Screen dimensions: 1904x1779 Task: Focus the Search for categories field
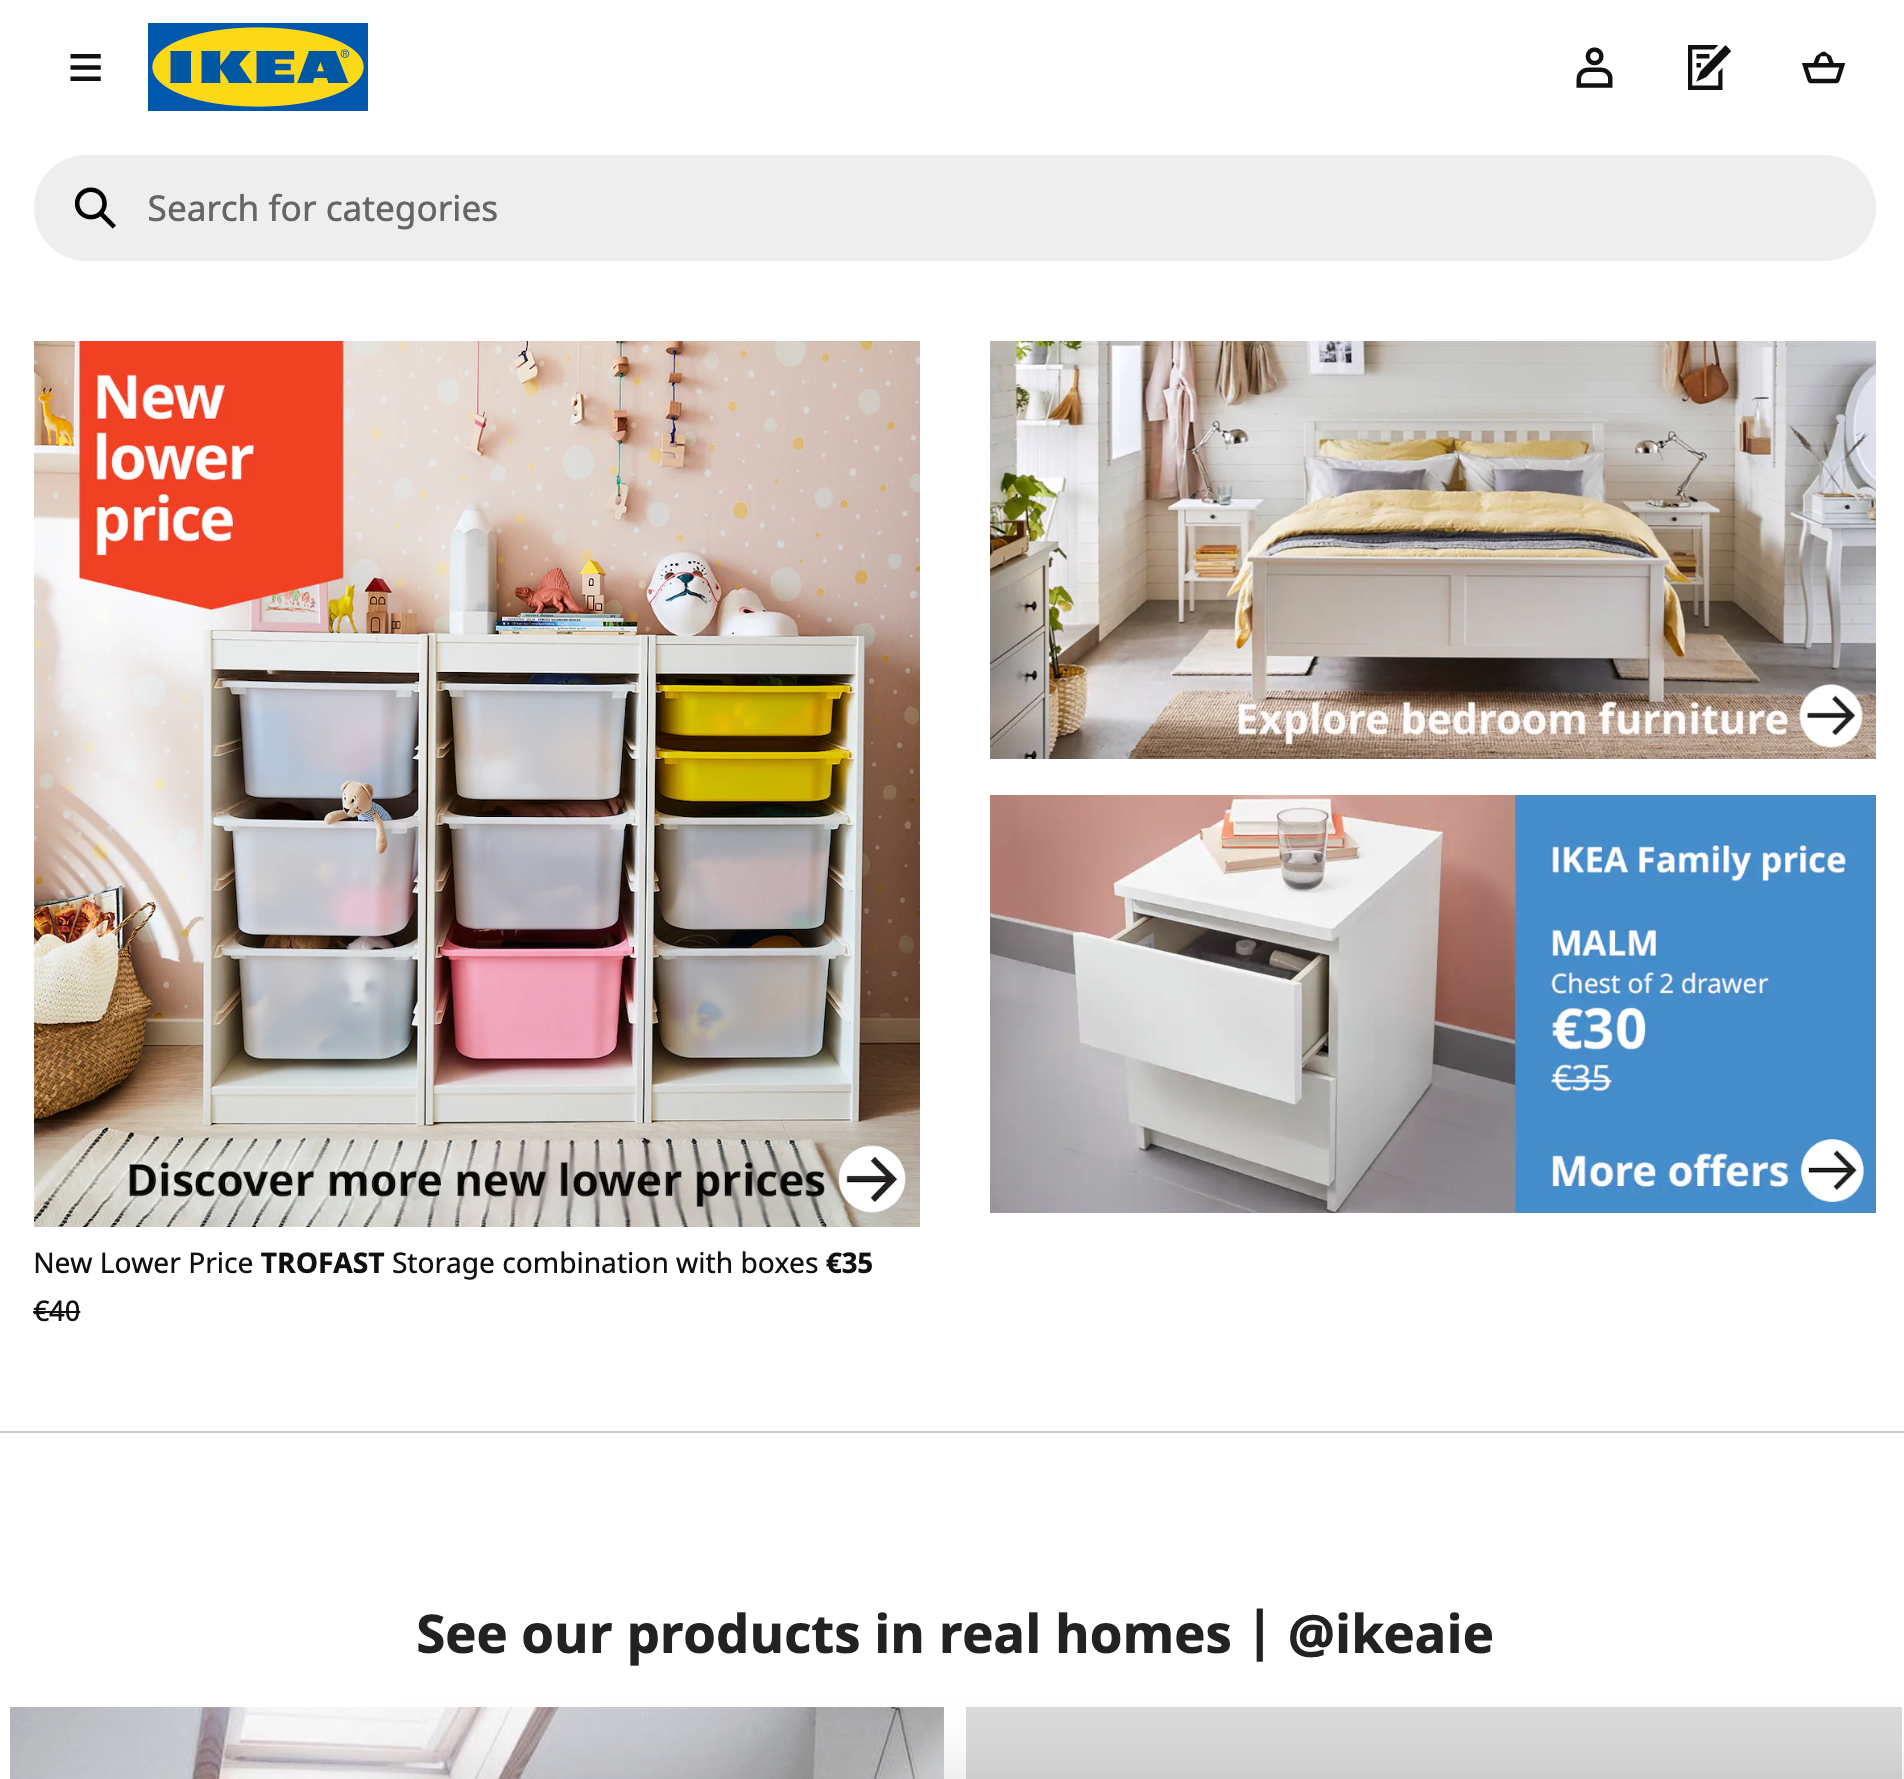click(x=955, y=208)
